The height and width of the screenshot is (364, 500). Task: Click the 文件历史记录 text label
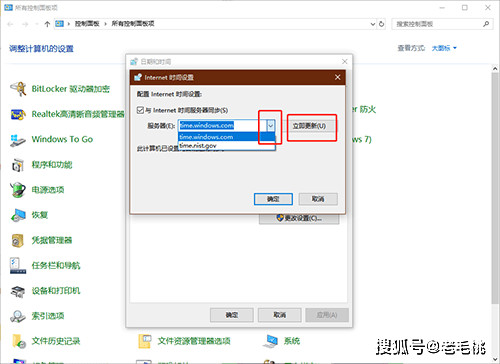[x=56, y=341]
